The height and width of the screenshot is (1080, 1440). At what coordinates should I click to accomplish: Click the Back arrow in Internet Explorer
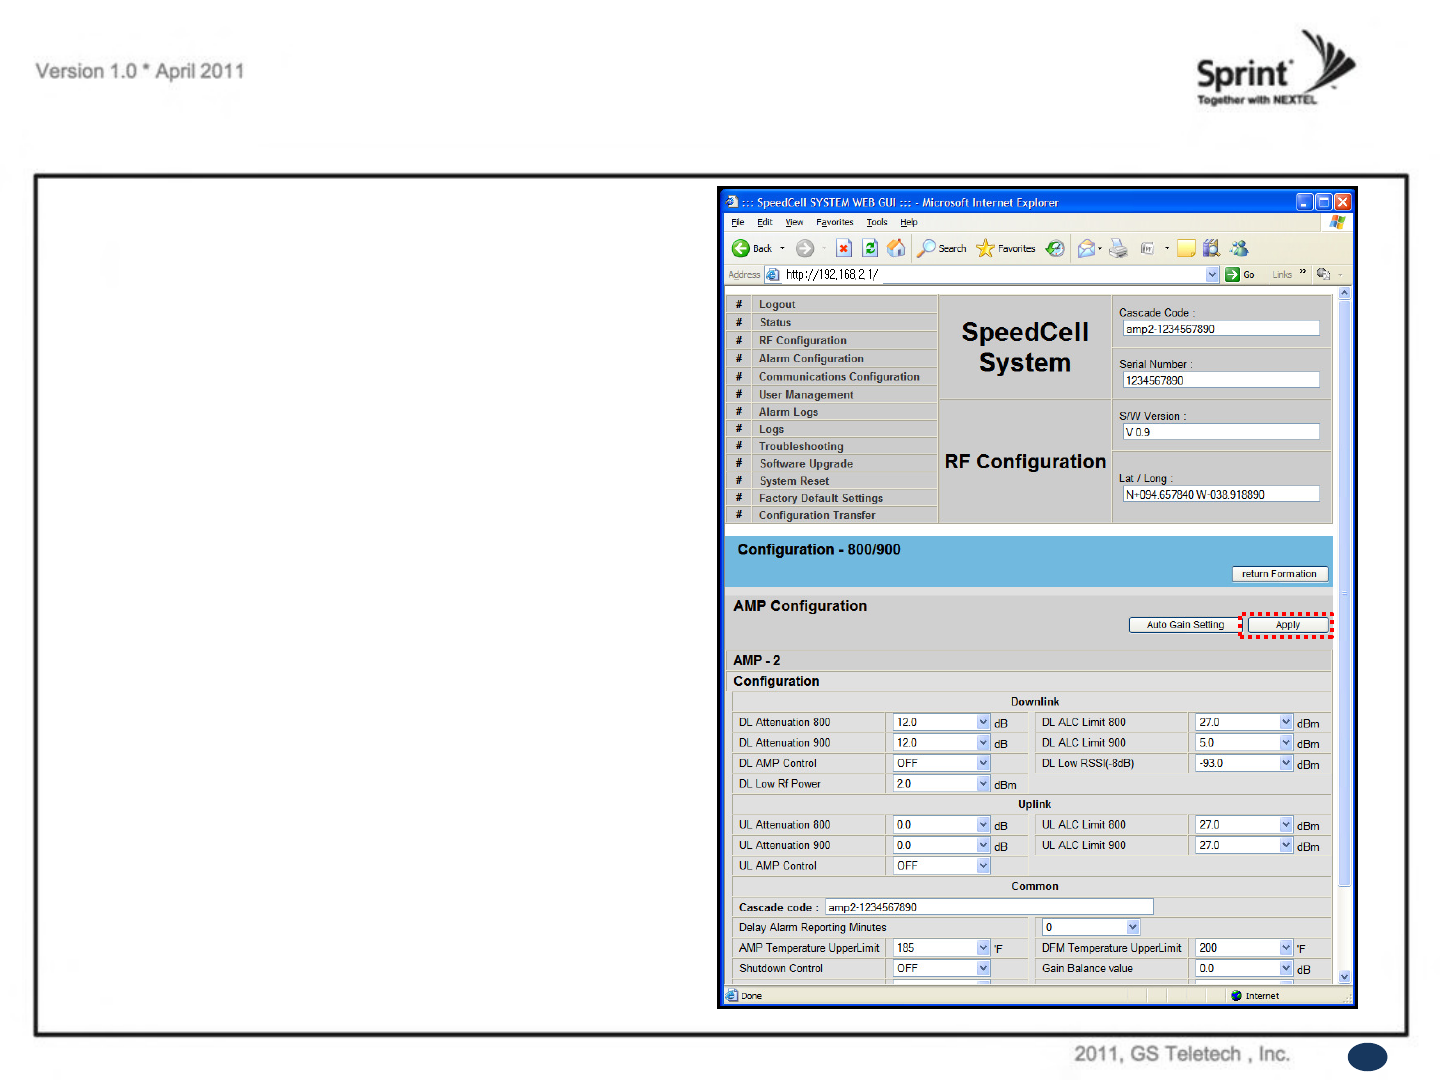point(741,248)
